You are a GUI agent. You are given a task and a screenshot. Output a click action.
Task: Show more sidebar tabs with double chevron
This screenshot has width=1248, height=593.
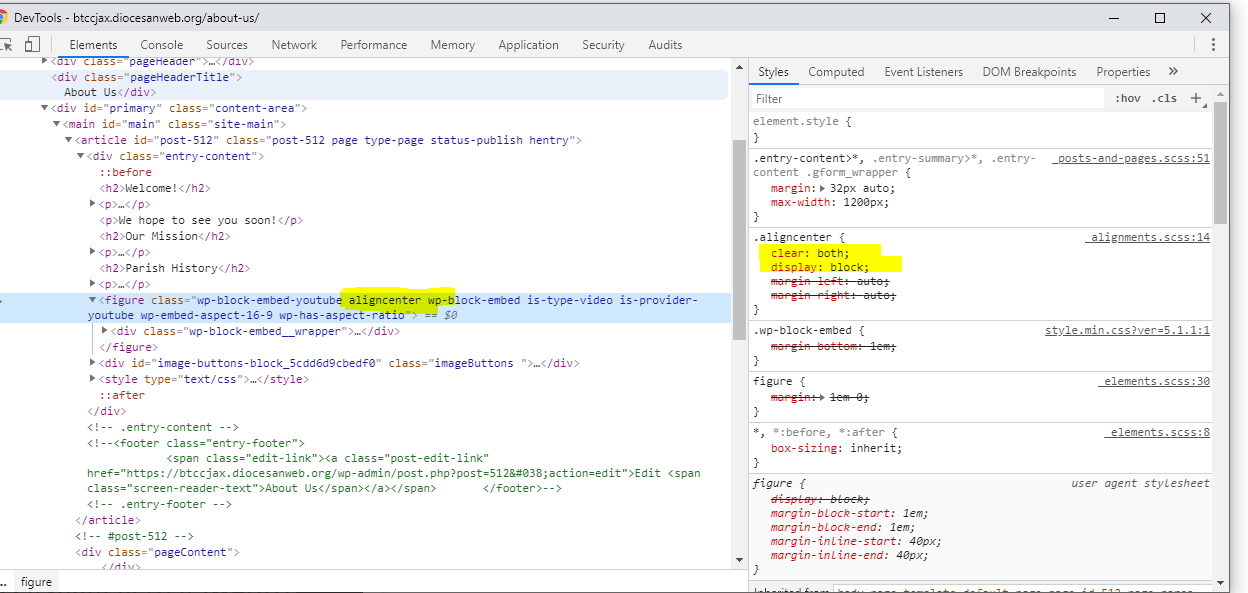(x=1173, y=72)
